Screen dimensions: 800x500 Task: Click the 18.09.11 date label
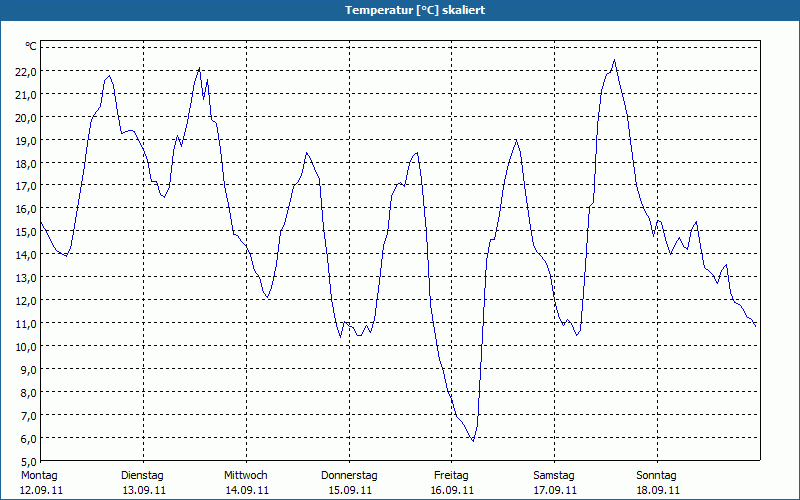658,490
